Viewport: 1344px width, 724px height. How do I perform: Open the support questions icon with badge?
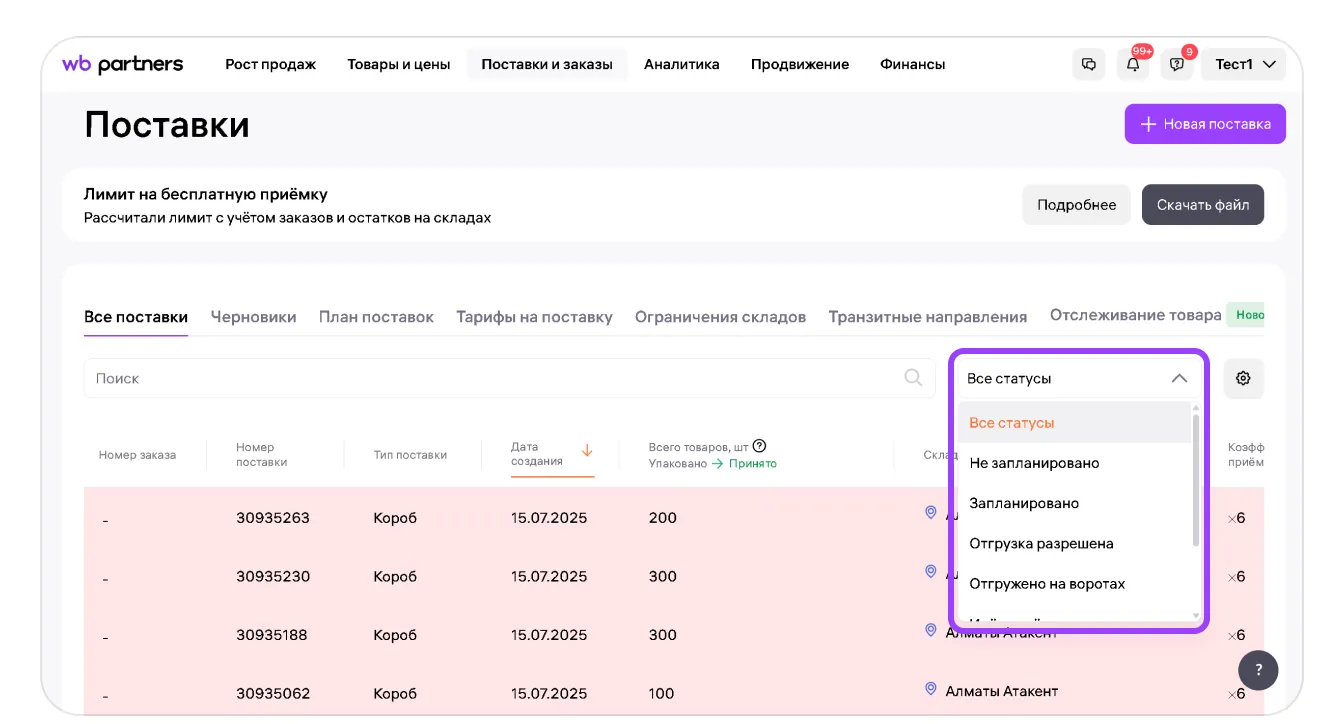coord(1177,64)
